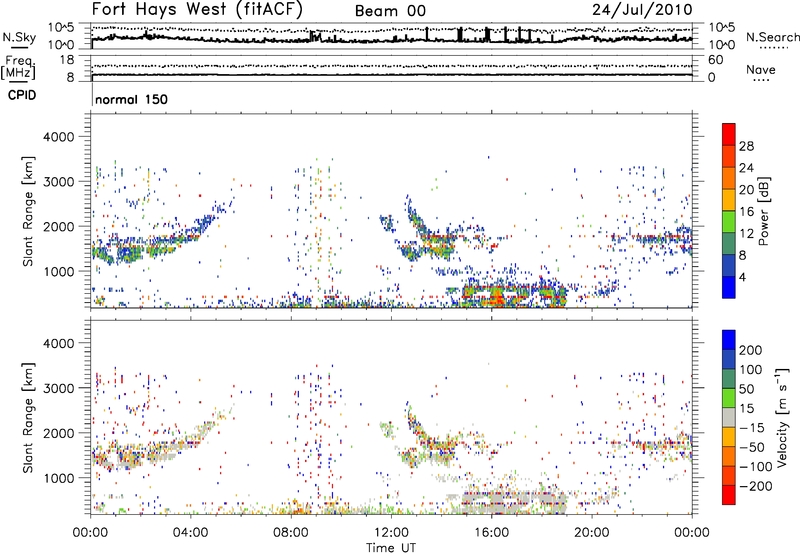Click the 'Nave' legend label
This screenshot has width=800, height=554.
point(761,69)
